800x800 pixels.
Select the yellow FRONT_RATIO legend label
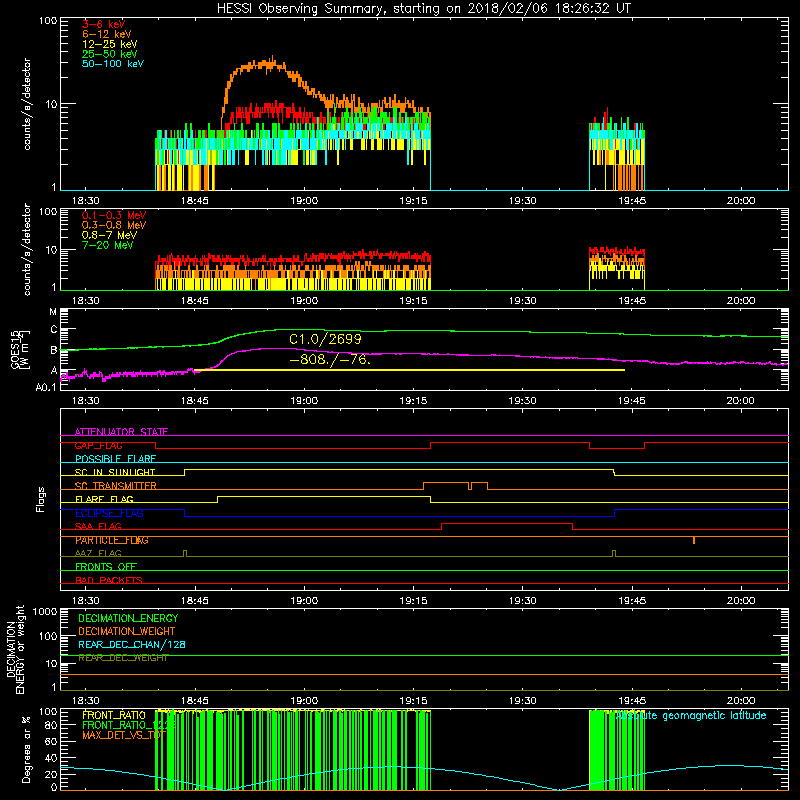point(114,715)
